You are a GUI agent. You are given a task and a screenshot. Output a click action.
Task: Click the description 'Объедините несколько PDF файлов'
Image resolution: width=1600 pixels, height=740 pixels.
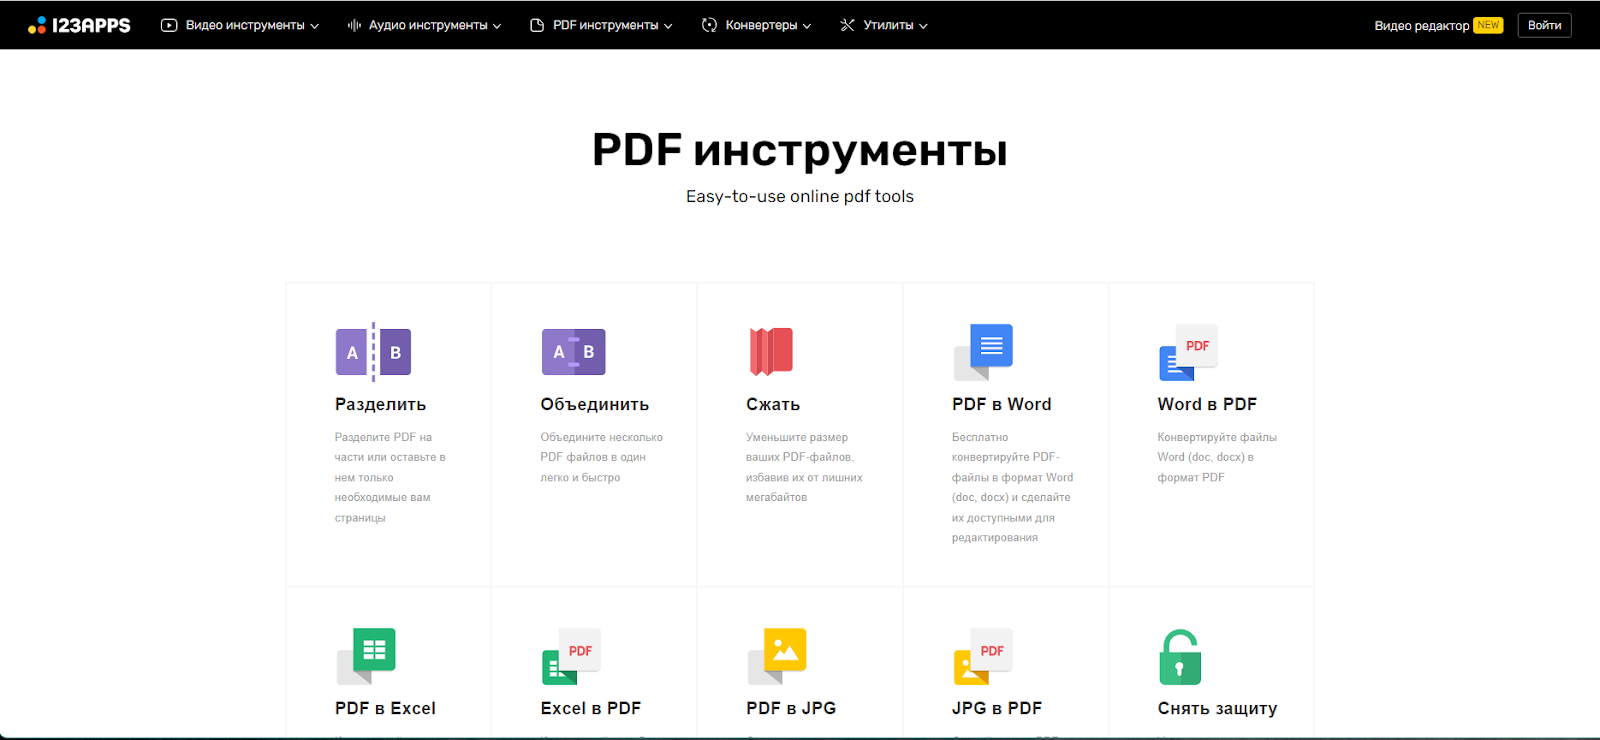click(x=602, y=457)
